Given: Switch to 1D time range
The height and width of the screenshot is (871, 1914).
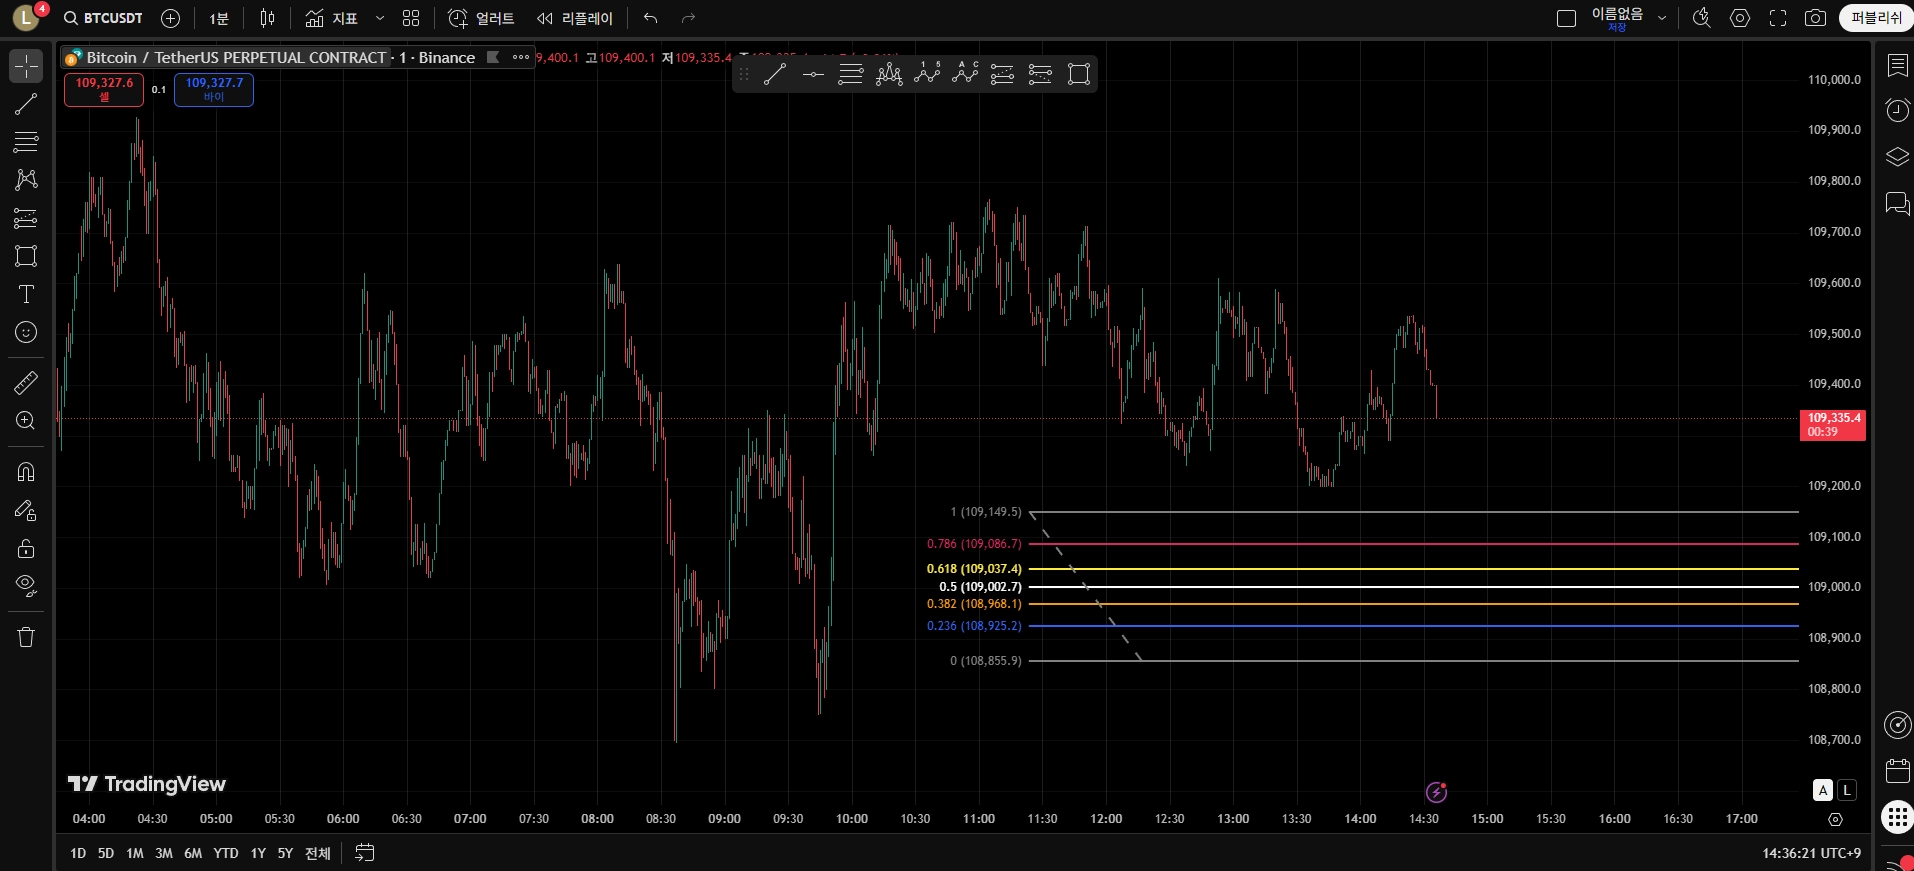Looking at the screenshot, I should [78, 853].
